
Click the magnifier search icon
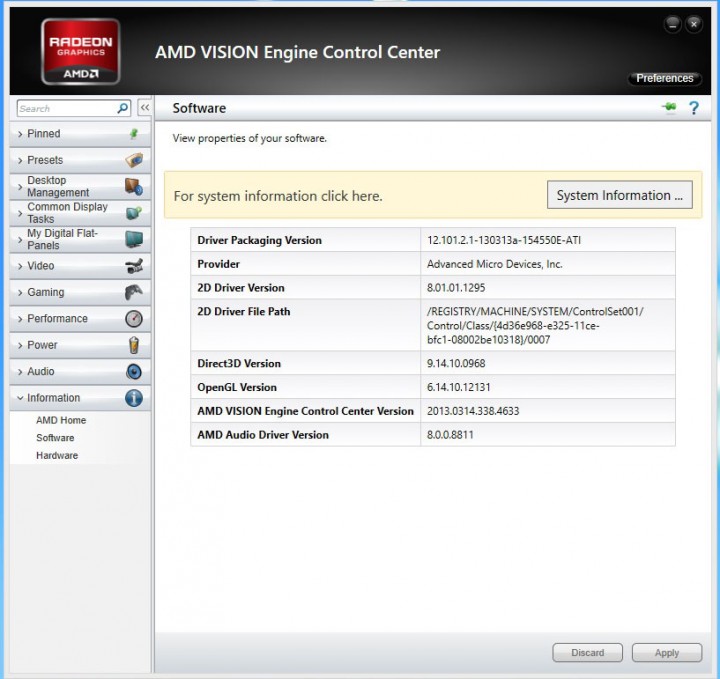(x=123, y=108)
